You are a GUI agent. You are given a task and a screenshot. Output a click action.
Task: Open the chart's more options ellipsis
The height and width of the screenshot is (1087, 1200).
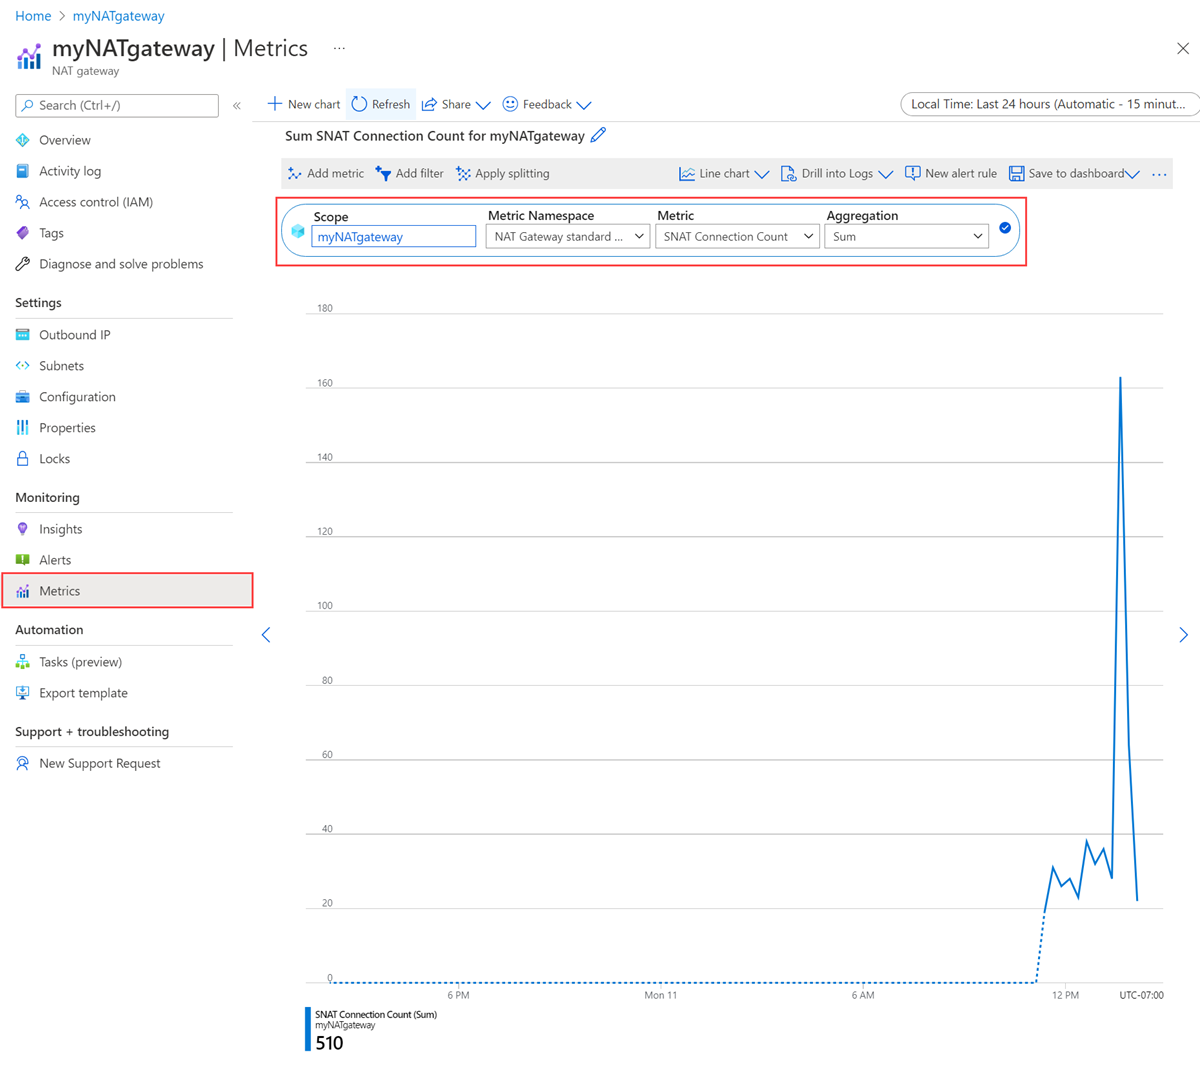pyautogui.click(x=1159, y=174)
